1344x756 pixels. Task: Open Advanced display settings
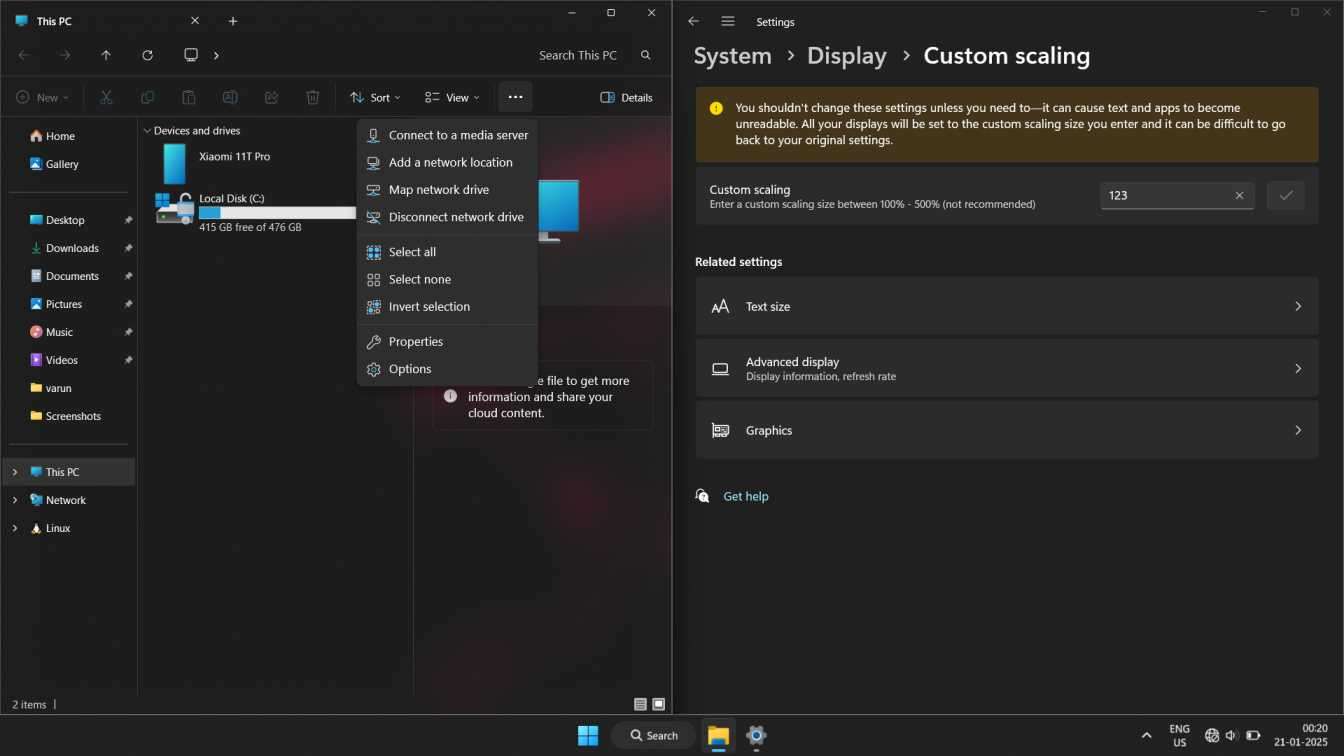[1006, 368]
